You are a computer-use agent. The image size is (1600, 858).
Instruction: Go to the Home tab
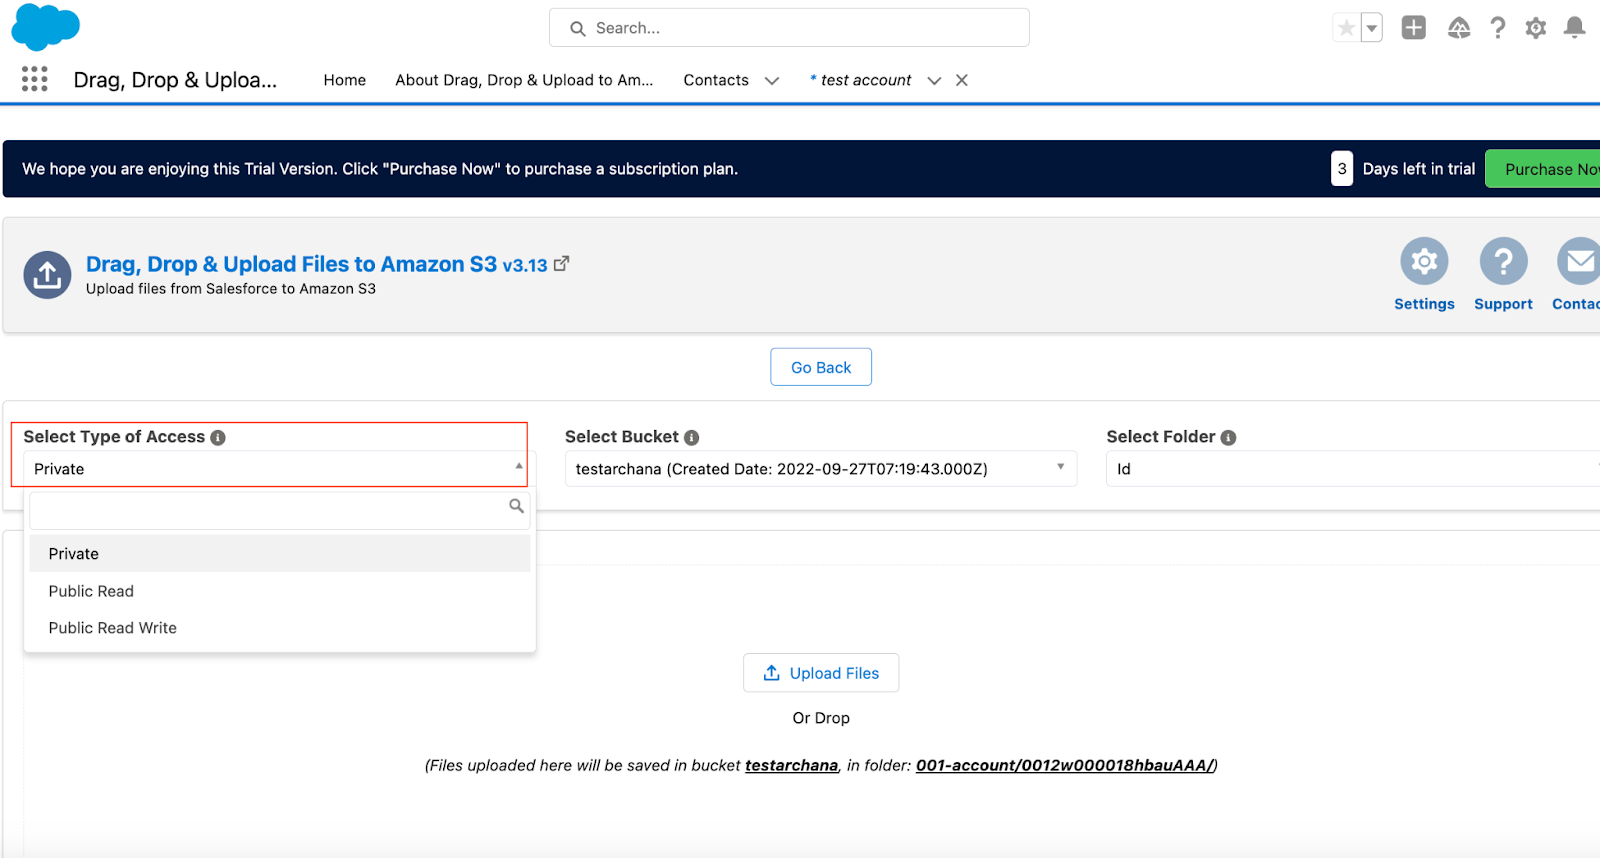pyautogui.click(x=344, y=80)
